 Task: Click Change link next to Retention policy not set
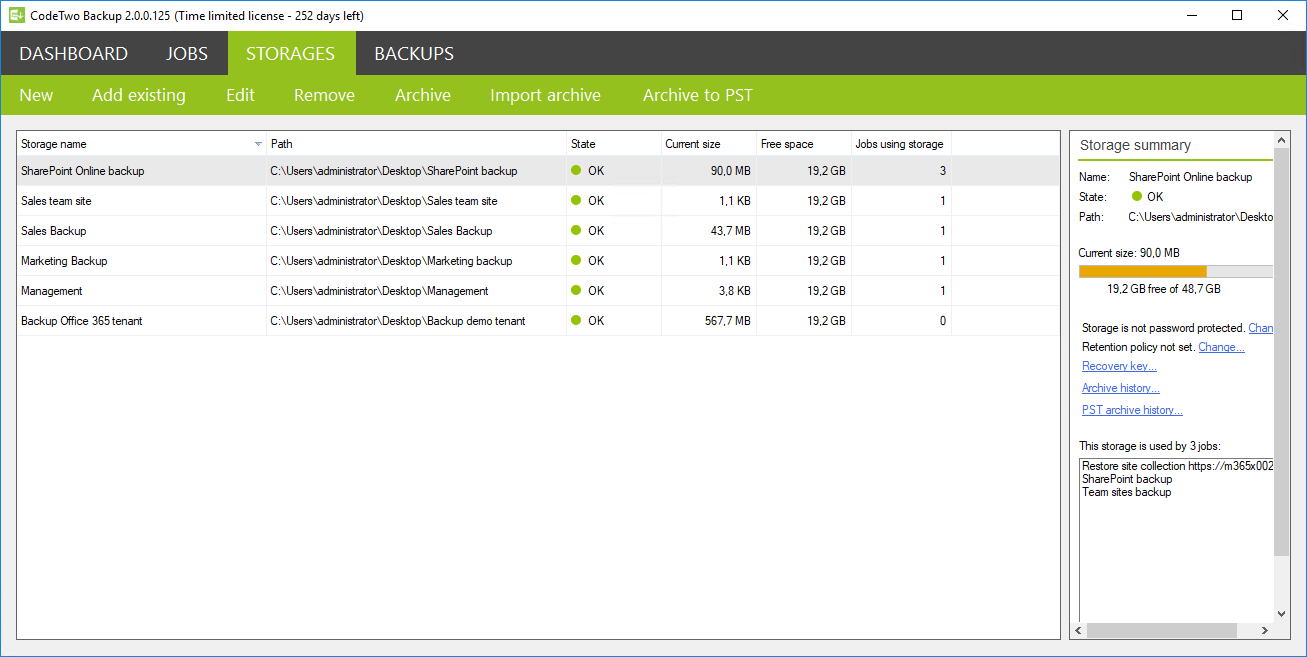[1221, 347]
